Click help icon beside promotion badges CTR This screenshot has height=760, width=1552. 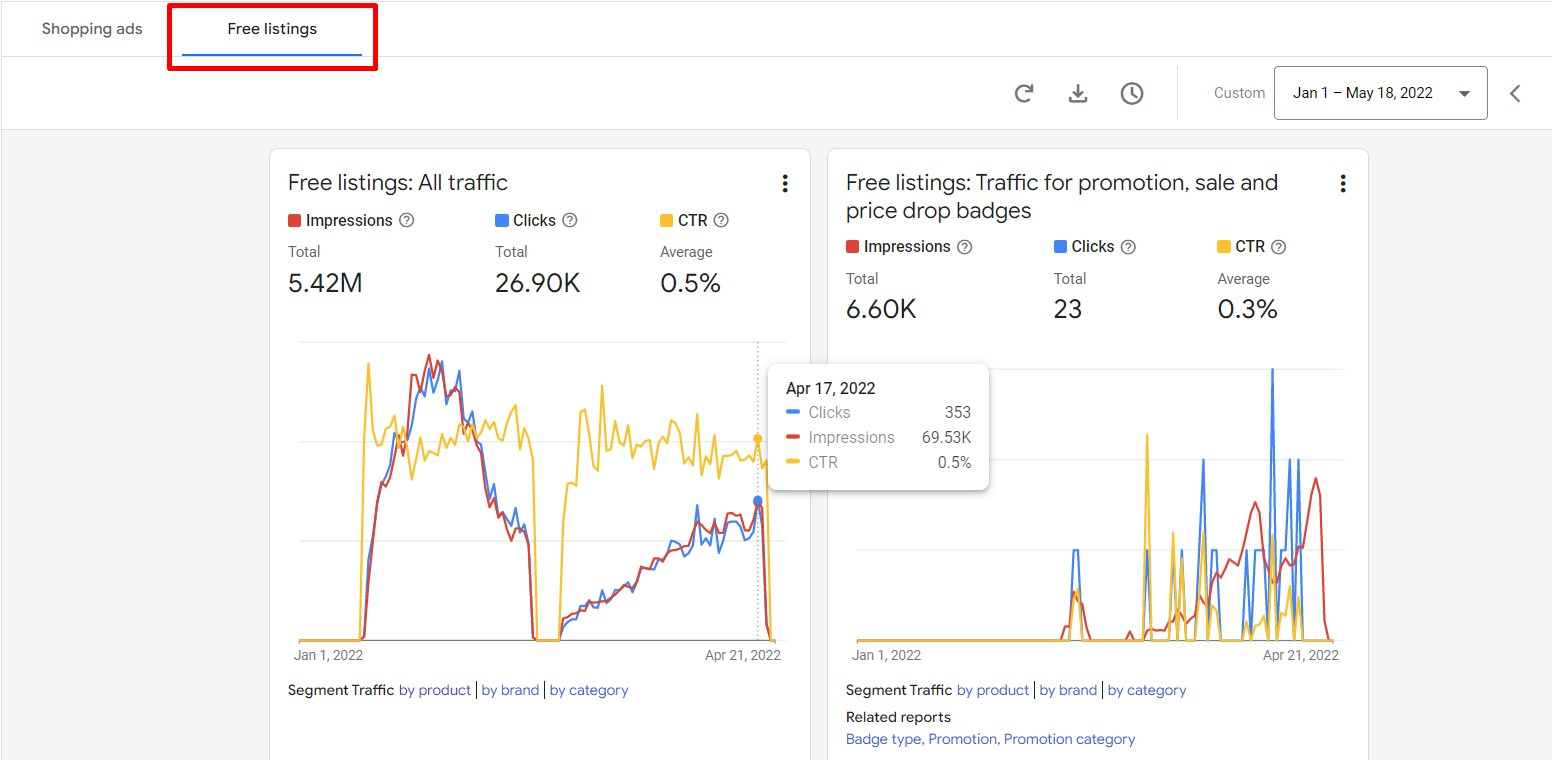1279,247
